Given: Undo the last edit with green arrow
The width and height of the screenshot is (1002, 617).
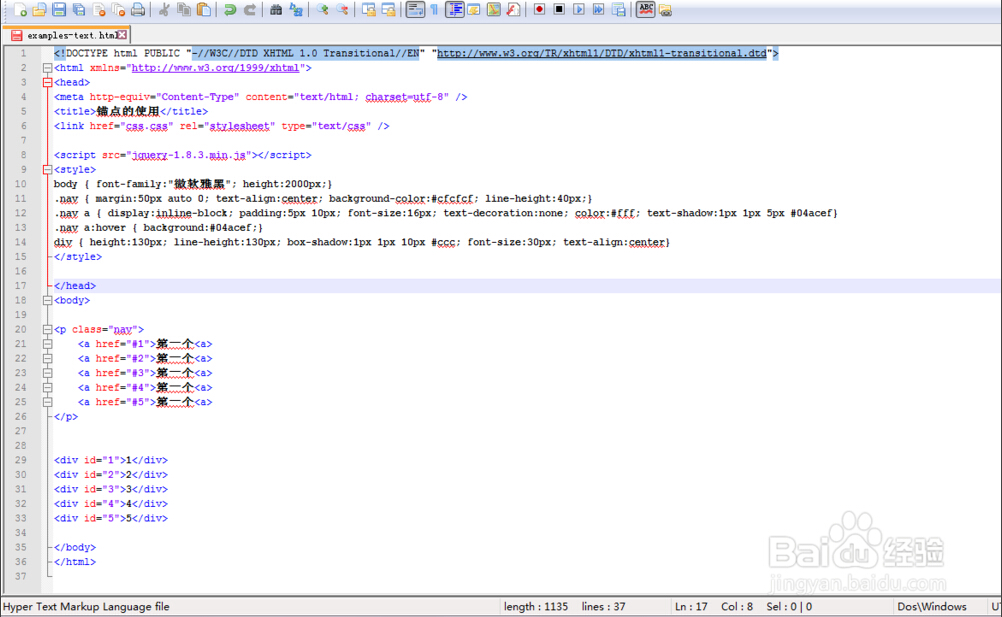Looking at the screenshot, I should [x=230, y=10].
